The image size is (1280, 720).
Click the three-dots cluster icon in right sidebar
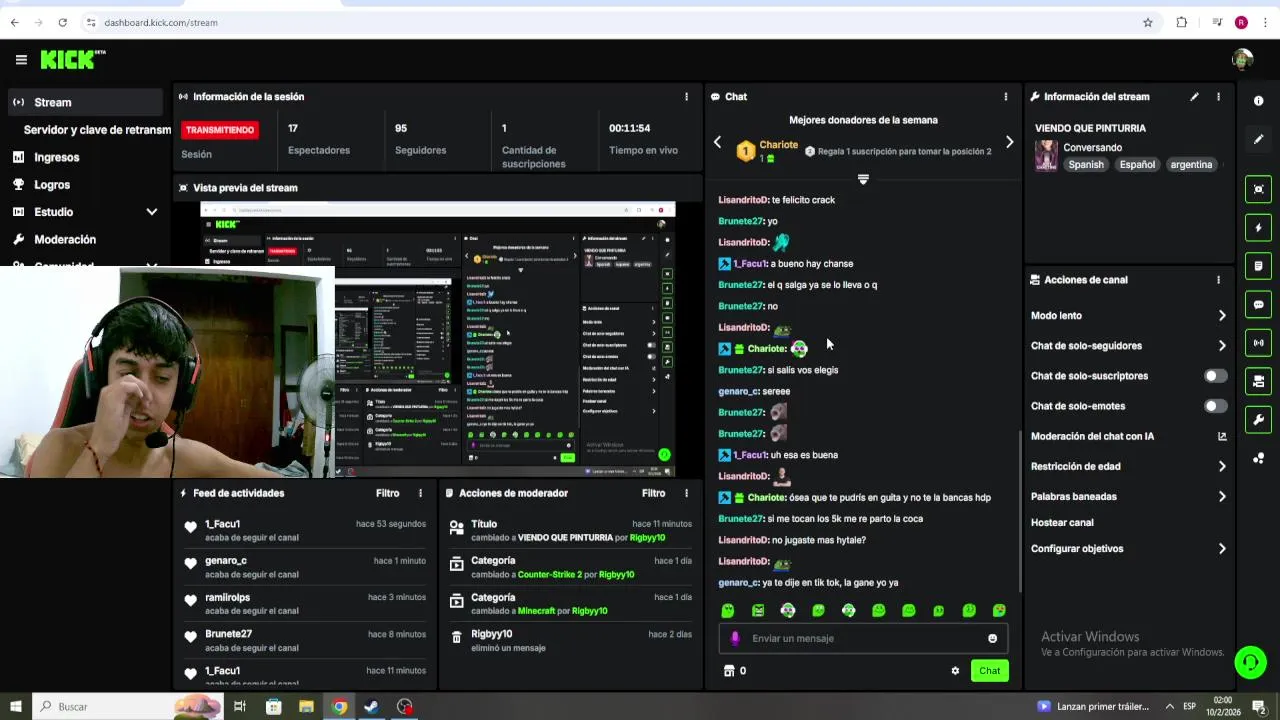1258,458
